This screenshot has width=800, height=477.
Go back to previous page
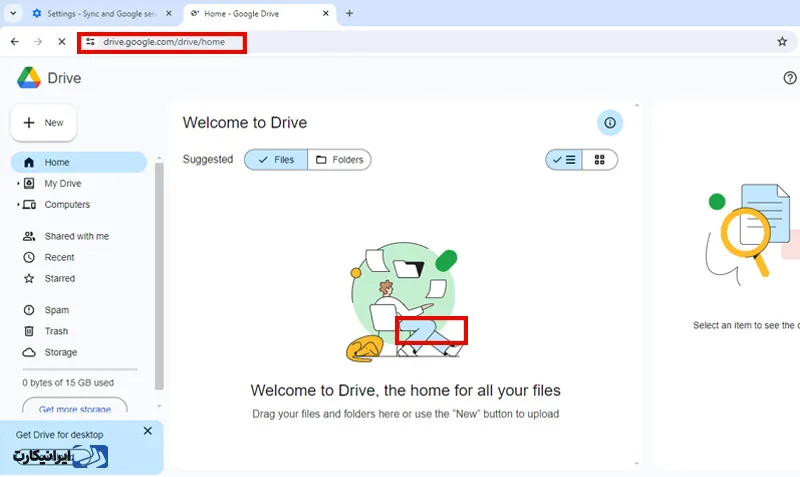pos(15,42)
